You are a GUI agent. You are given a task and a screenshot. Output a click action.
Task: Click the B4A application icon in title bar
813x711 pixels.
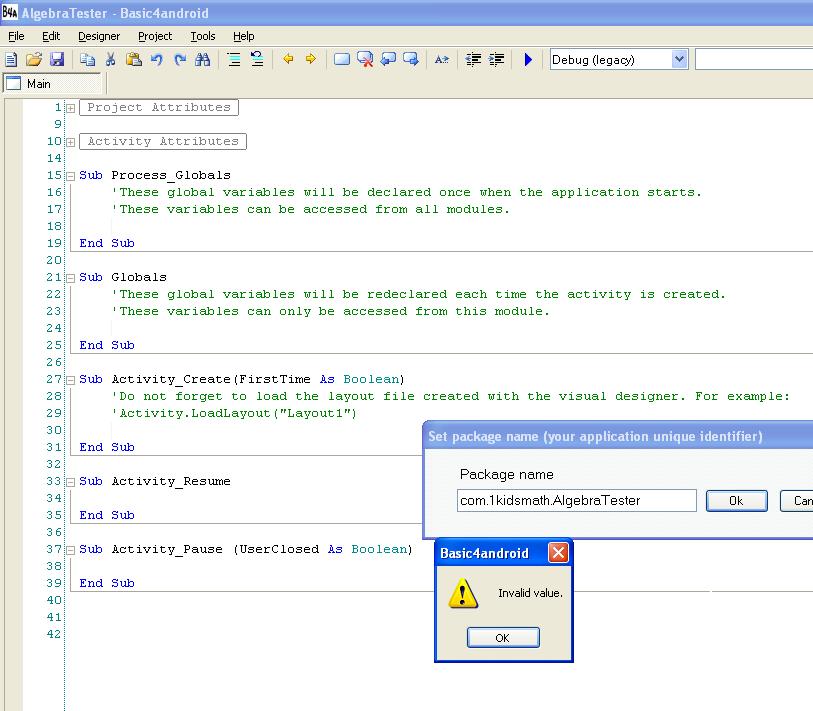click(x=9, y=12)
